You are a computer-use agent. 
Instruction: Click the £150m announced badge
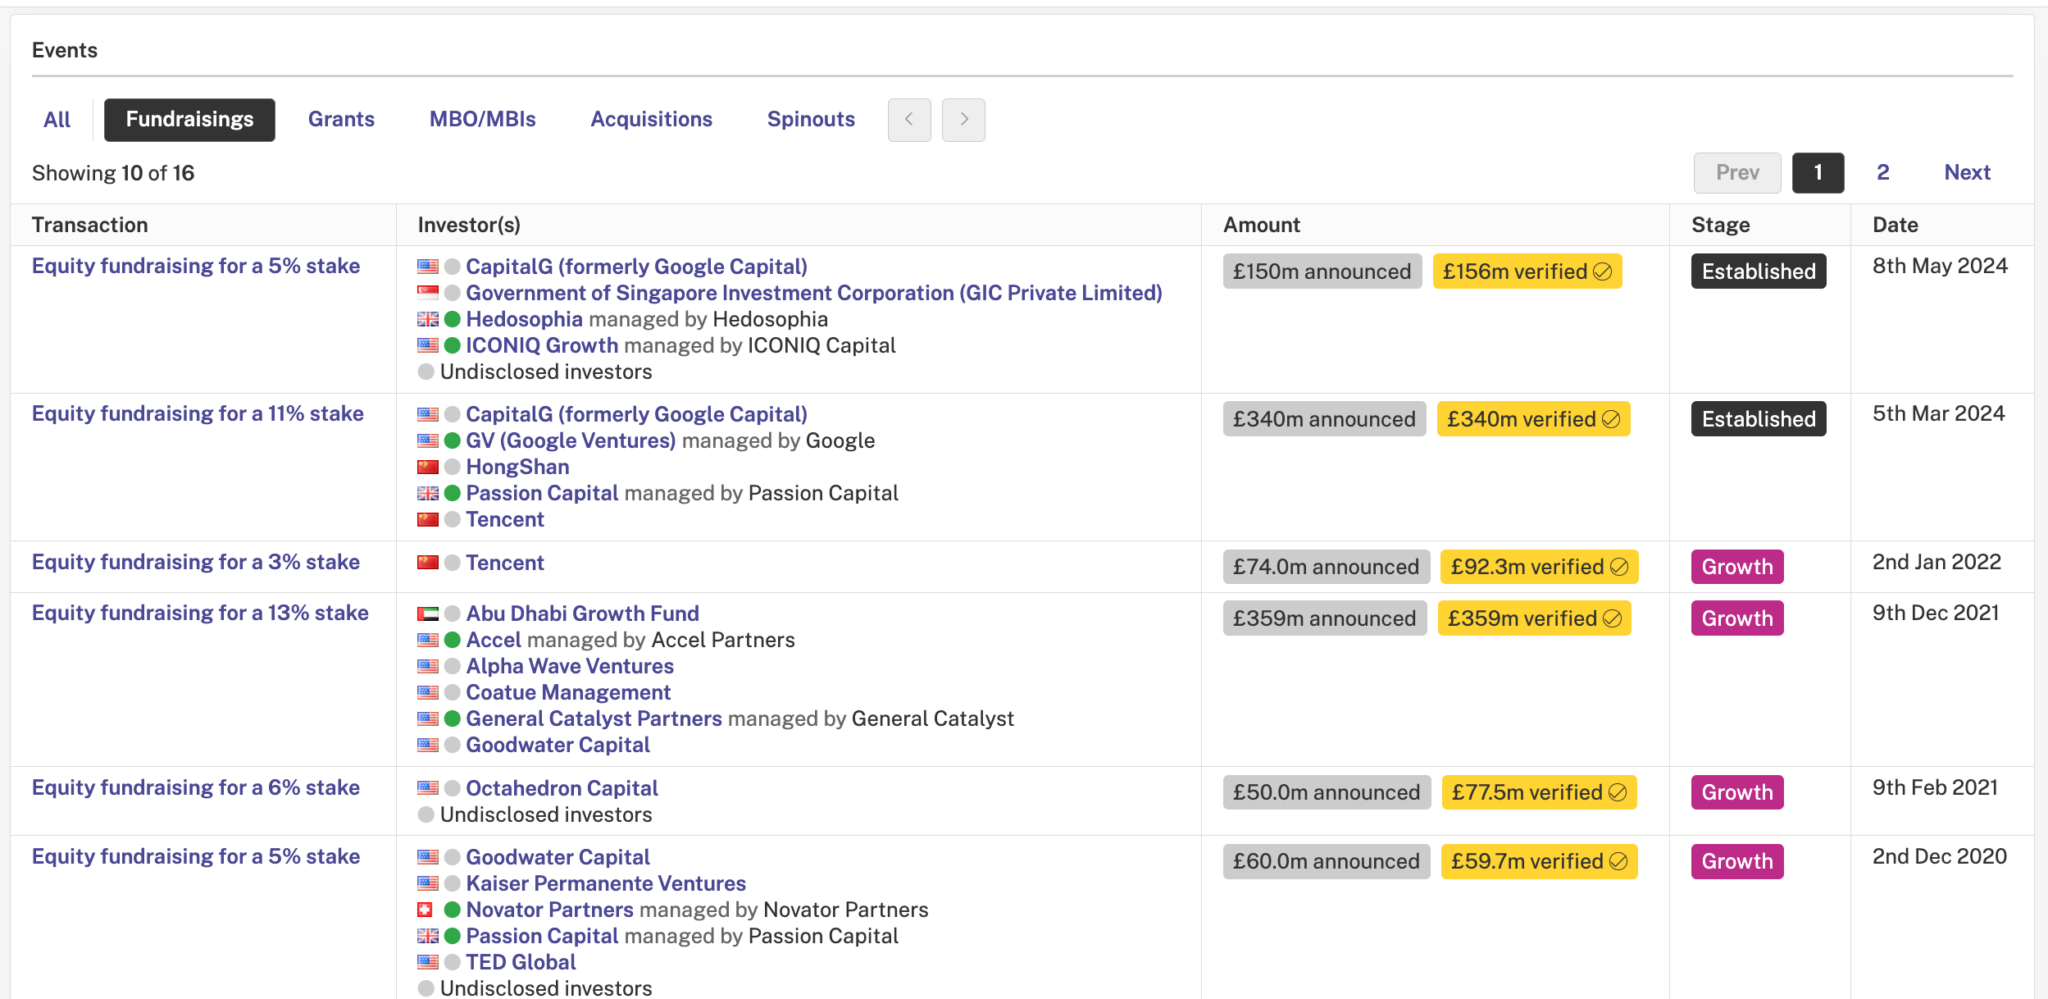tap(1322, 272)
